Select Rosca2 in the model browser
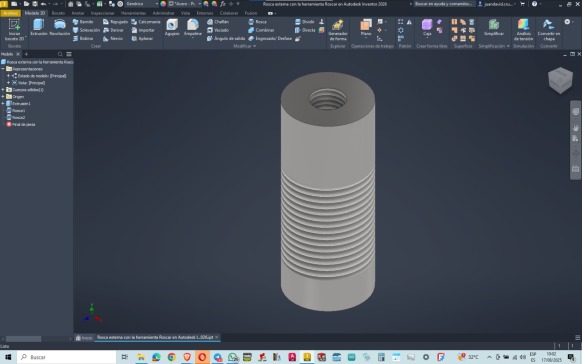 16,117
